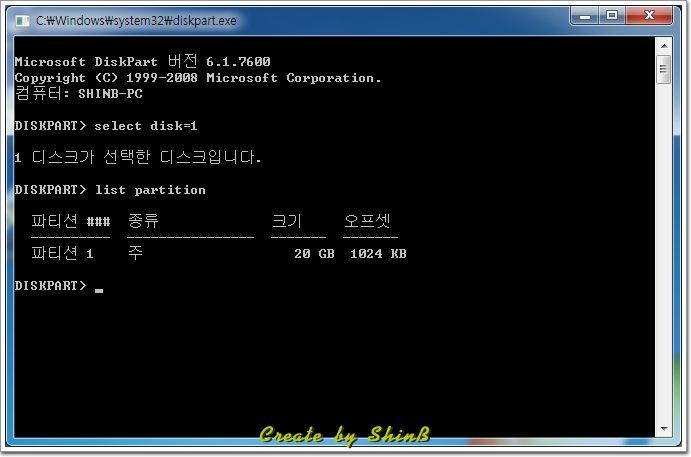Click the 'list partition' command text
691x457 pixels.
pyautogui.click(x=150, y=190)
